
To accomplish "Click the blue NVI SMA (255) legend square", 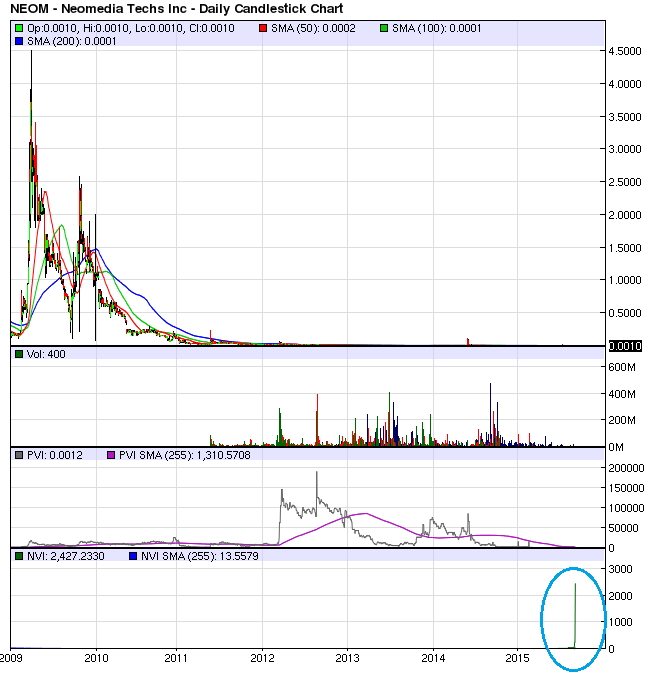I will coord(133,556).
